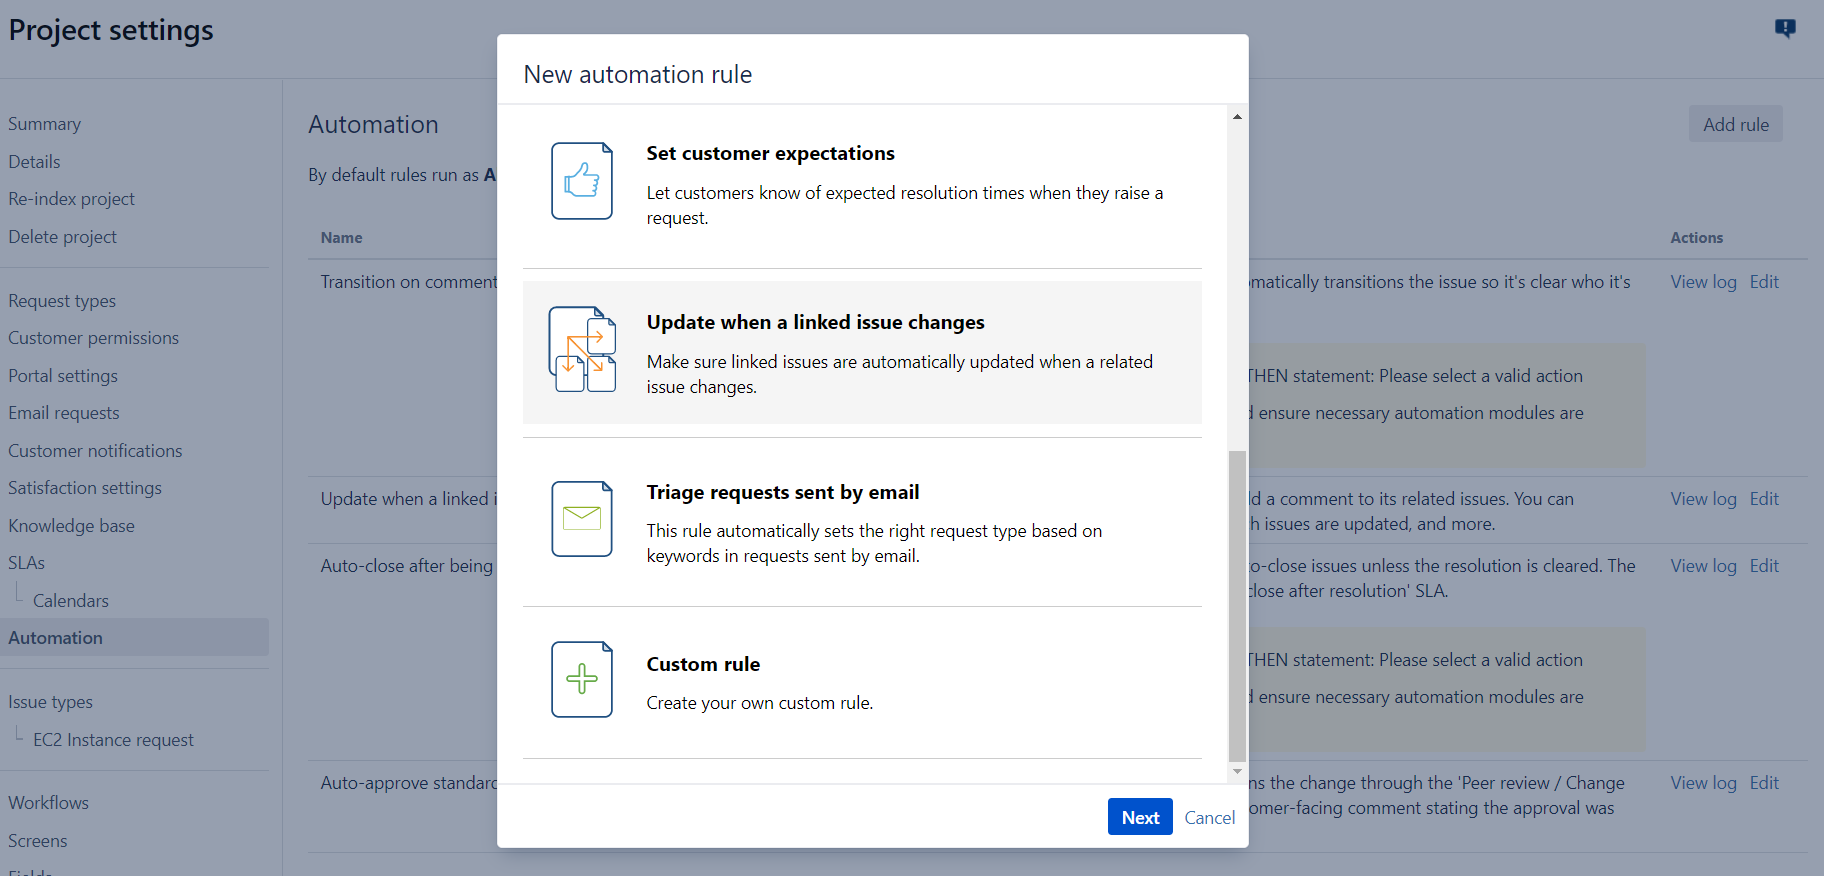Go to Customer notifications settings

[x=95, y=451]
